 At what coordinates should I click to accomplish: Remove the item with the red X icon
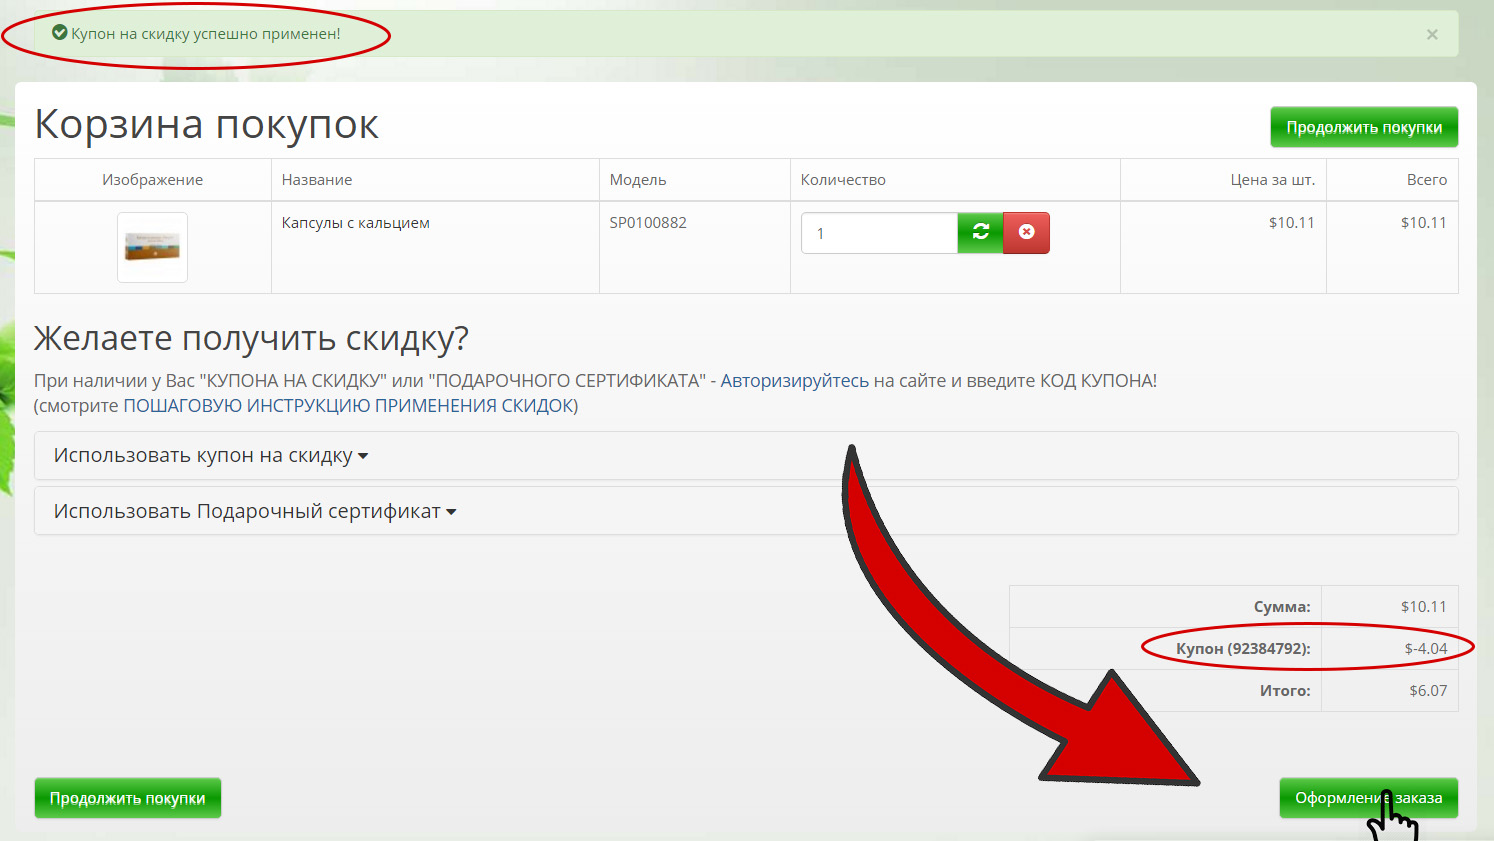click(1026, 232)
